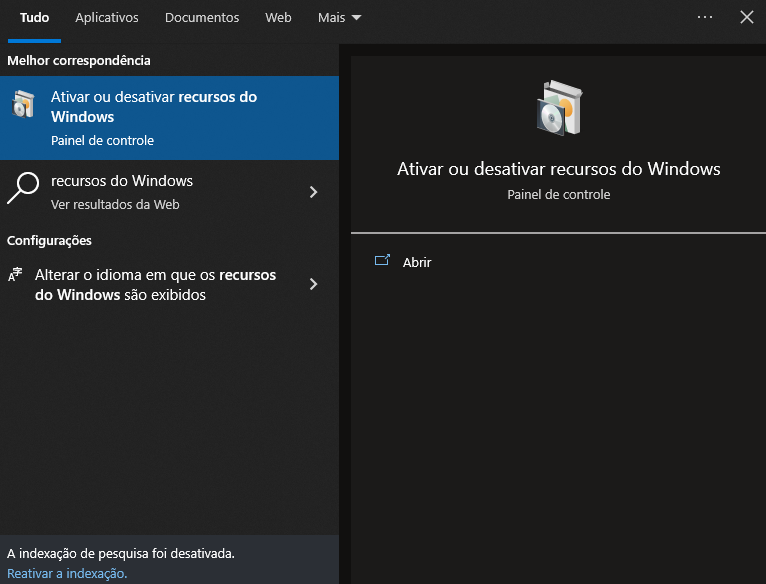Click the Configurações section header
Viewport: 766px width, 584px height.
tap(49, 240)
